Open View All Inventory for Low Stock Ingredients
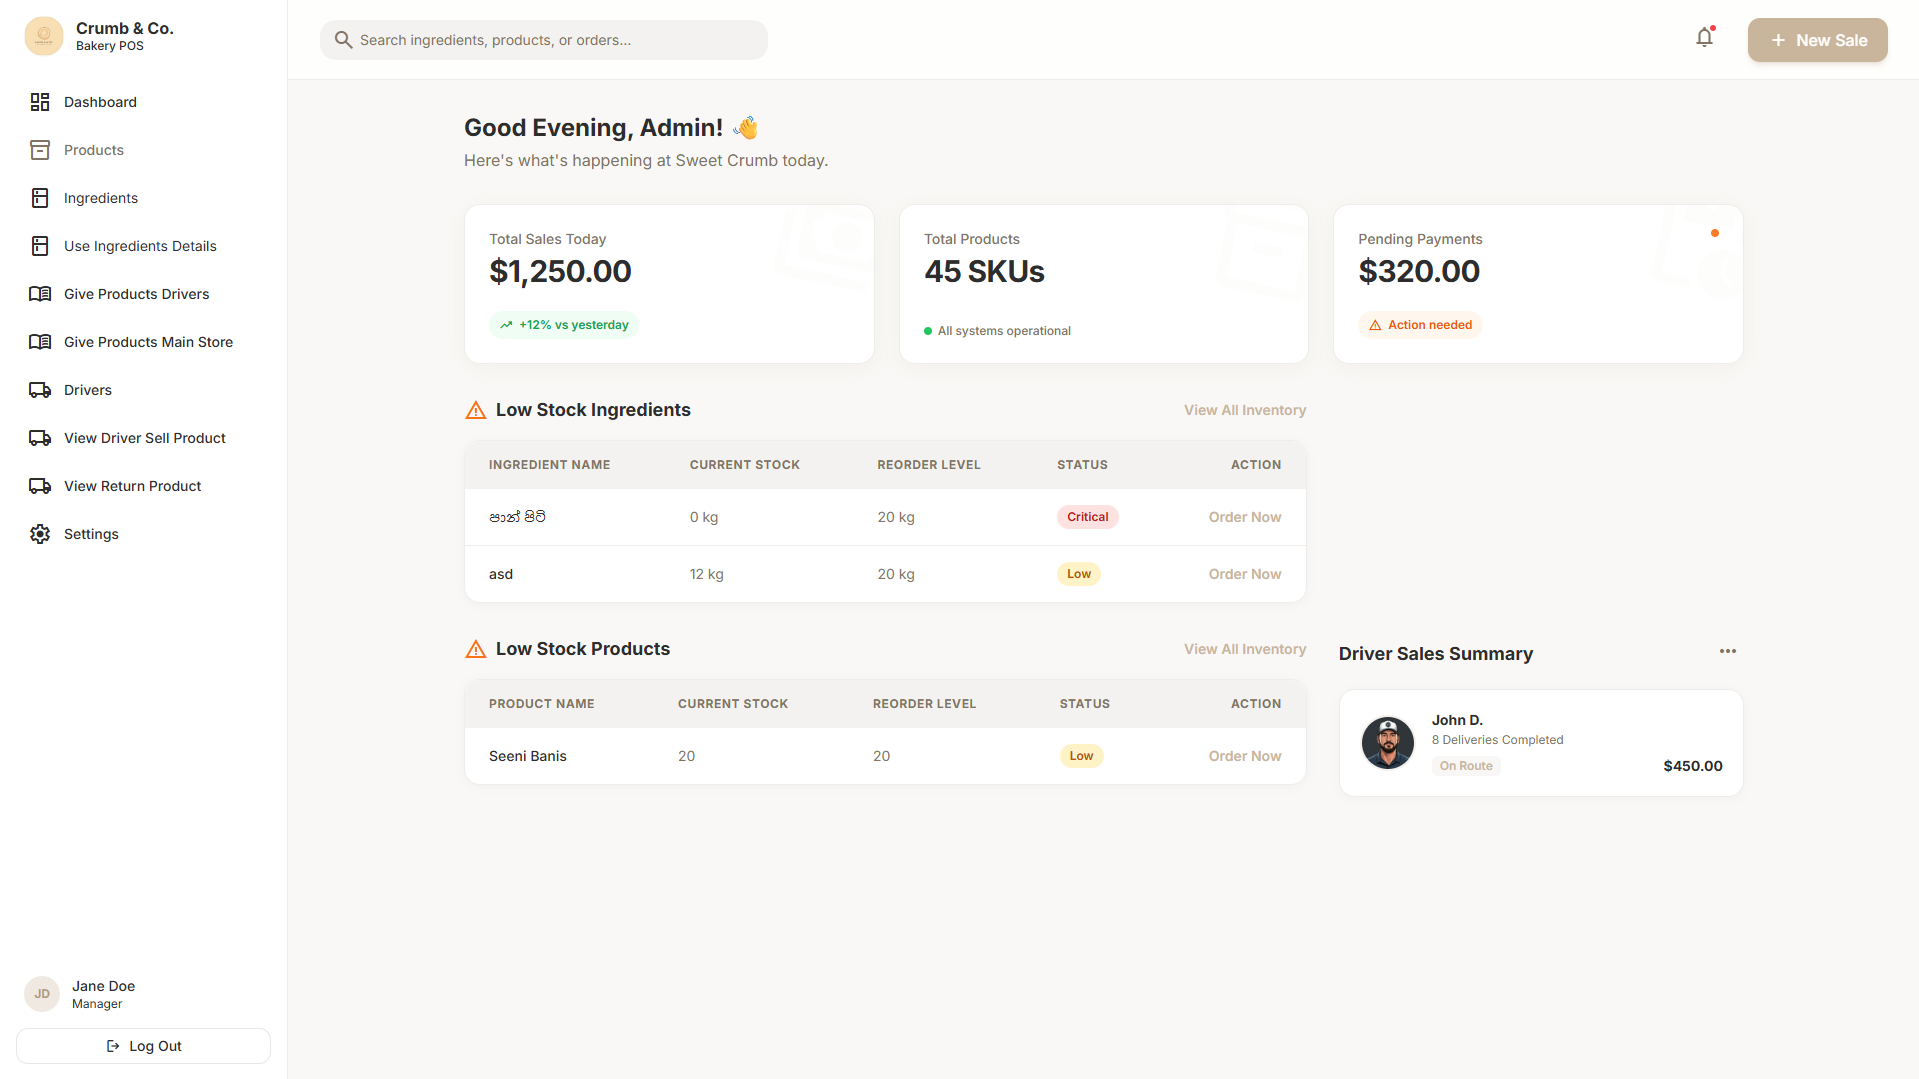 (1244, 409)
